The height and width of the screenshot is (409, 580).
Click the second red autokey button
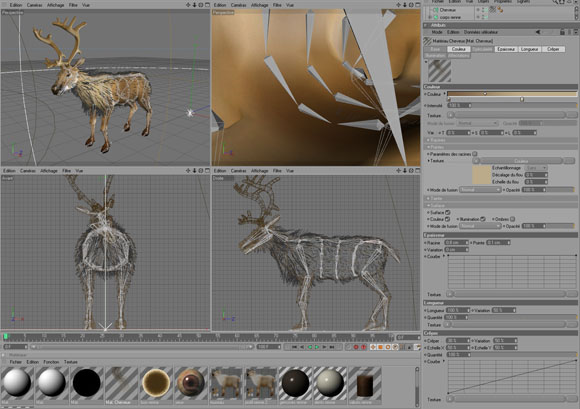(364, 347)
